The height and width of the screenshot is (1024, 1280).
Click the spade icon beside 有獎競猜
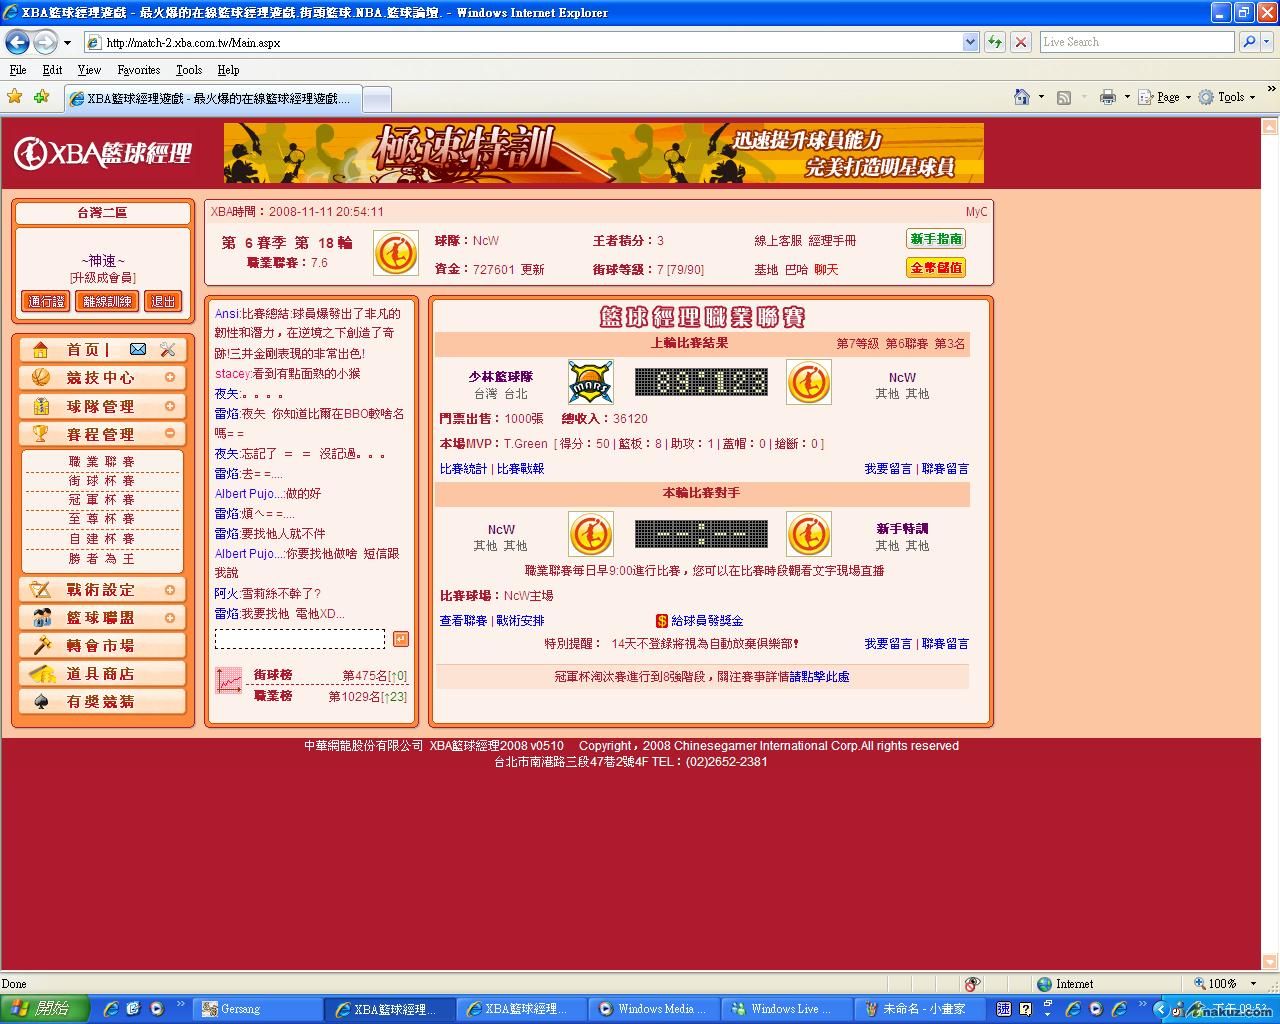click(x=41, y=701)
